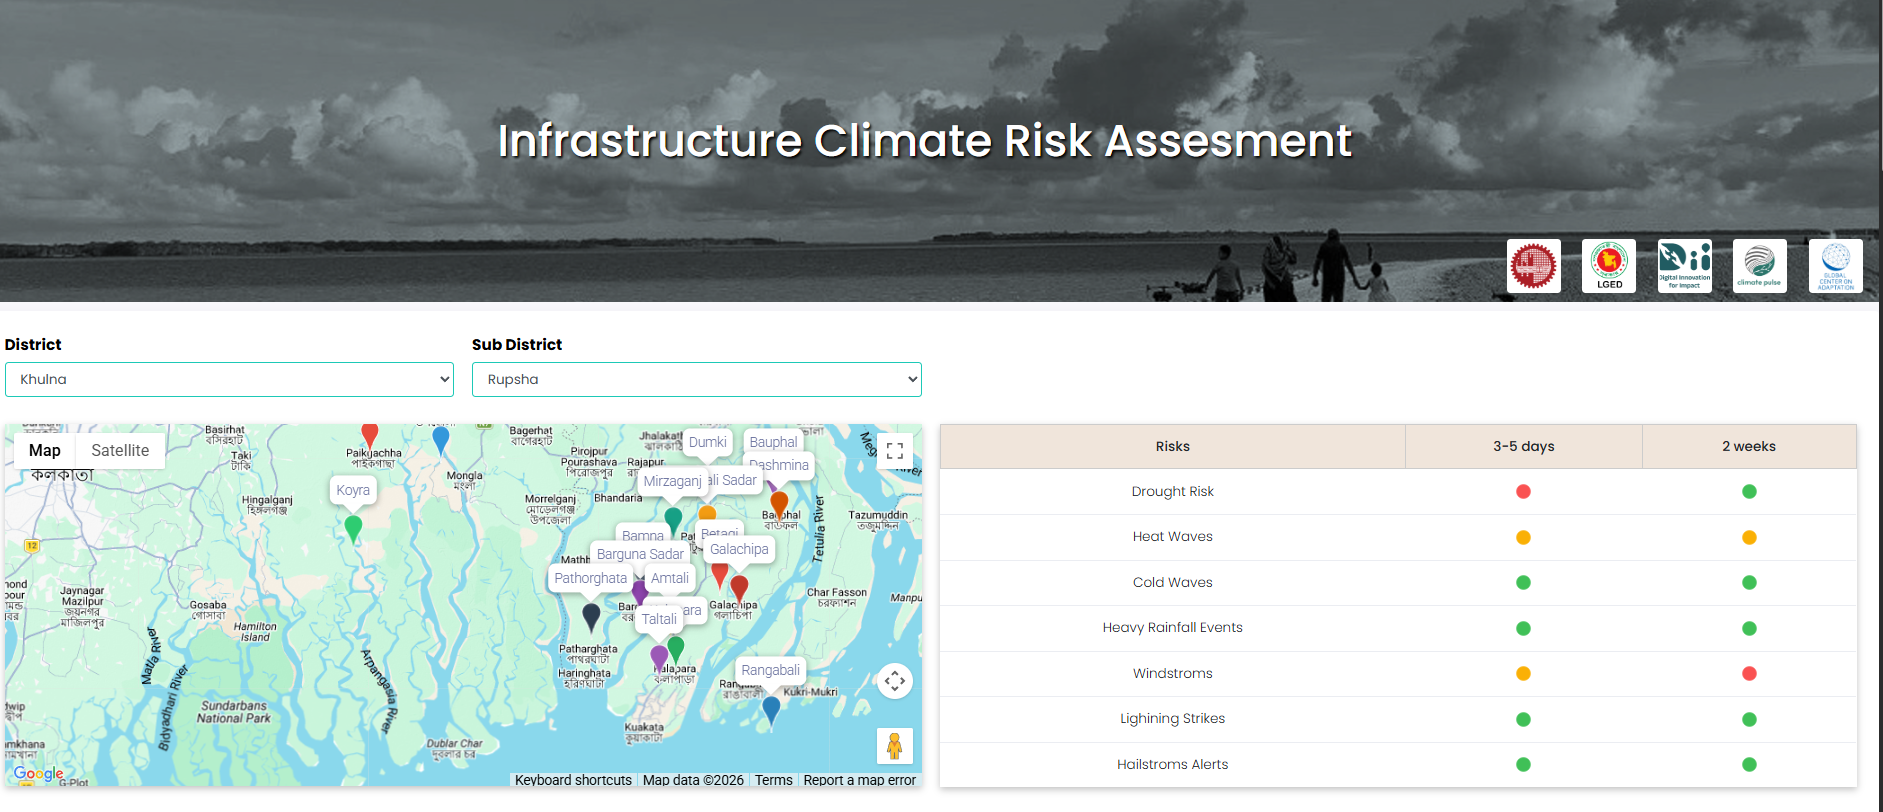The image size is (1883, 812).
Task: Open the map Terms link
Action: pyautogui.click(x=773, y=780)
